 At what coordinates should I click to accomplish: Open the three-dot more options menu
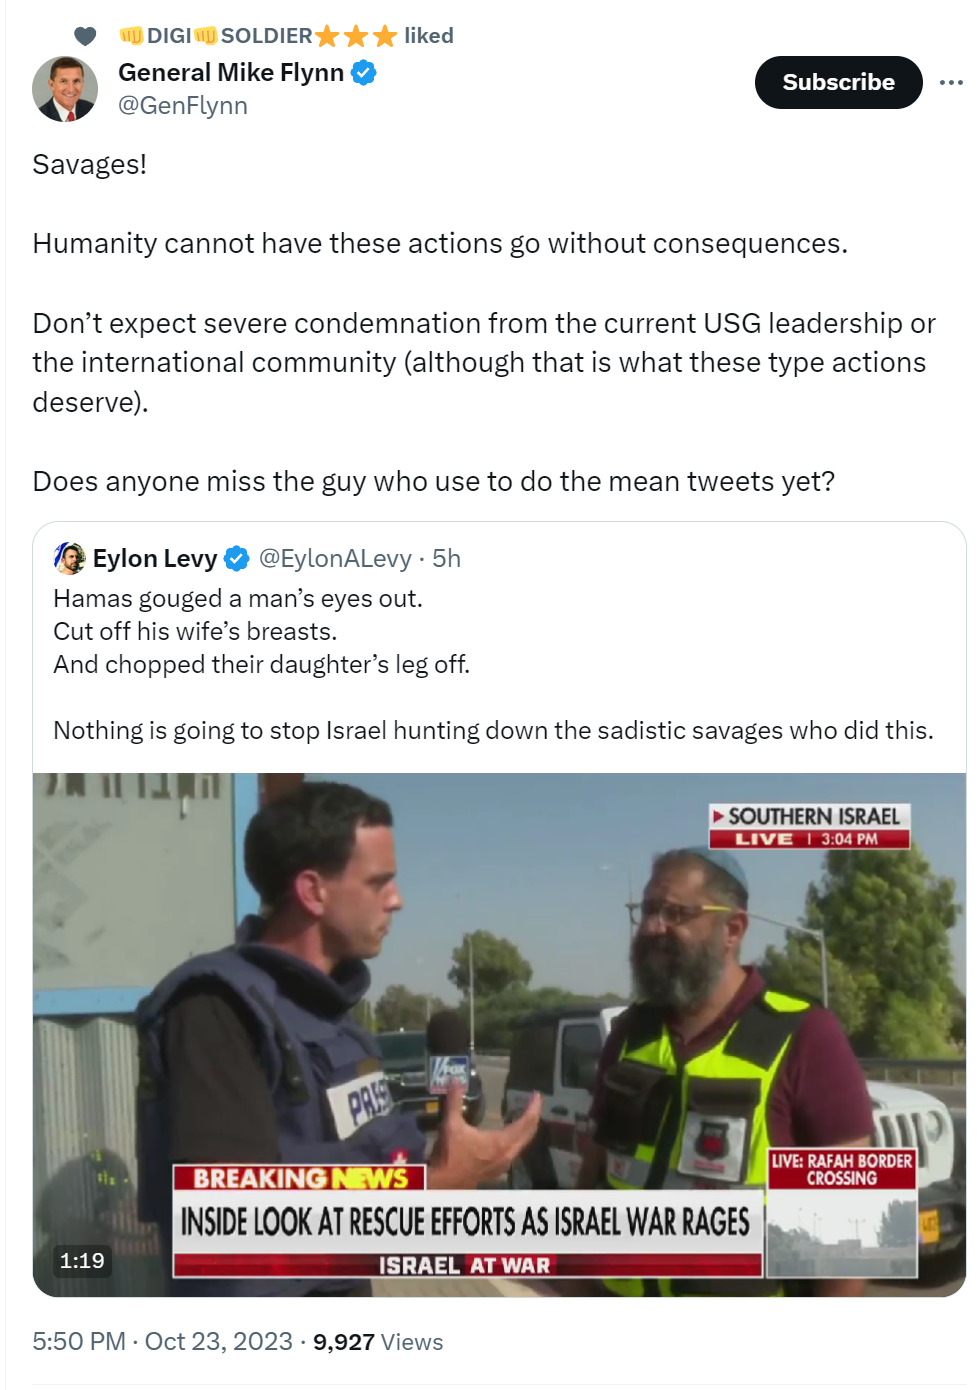[x=951, y=82]
